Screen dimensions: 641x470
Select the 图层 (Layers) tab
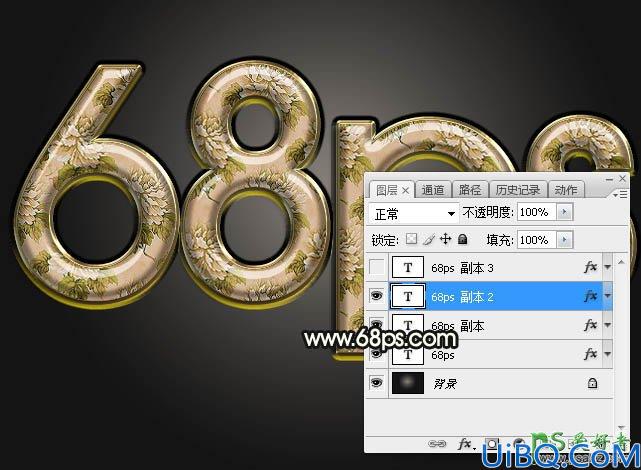(x=387, y=190)
